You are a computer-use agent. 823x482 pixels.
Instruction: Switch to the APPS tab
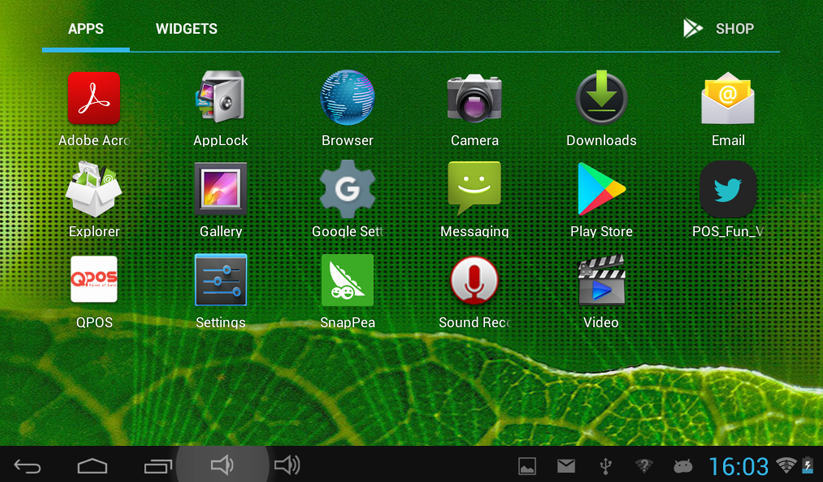[86, 28]
